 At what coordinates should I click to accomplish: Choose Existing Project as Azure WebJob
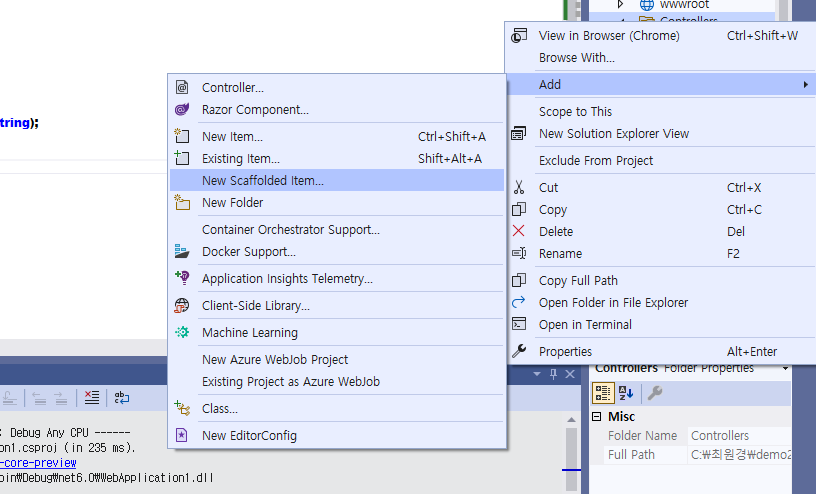click(x=337, y=382)
